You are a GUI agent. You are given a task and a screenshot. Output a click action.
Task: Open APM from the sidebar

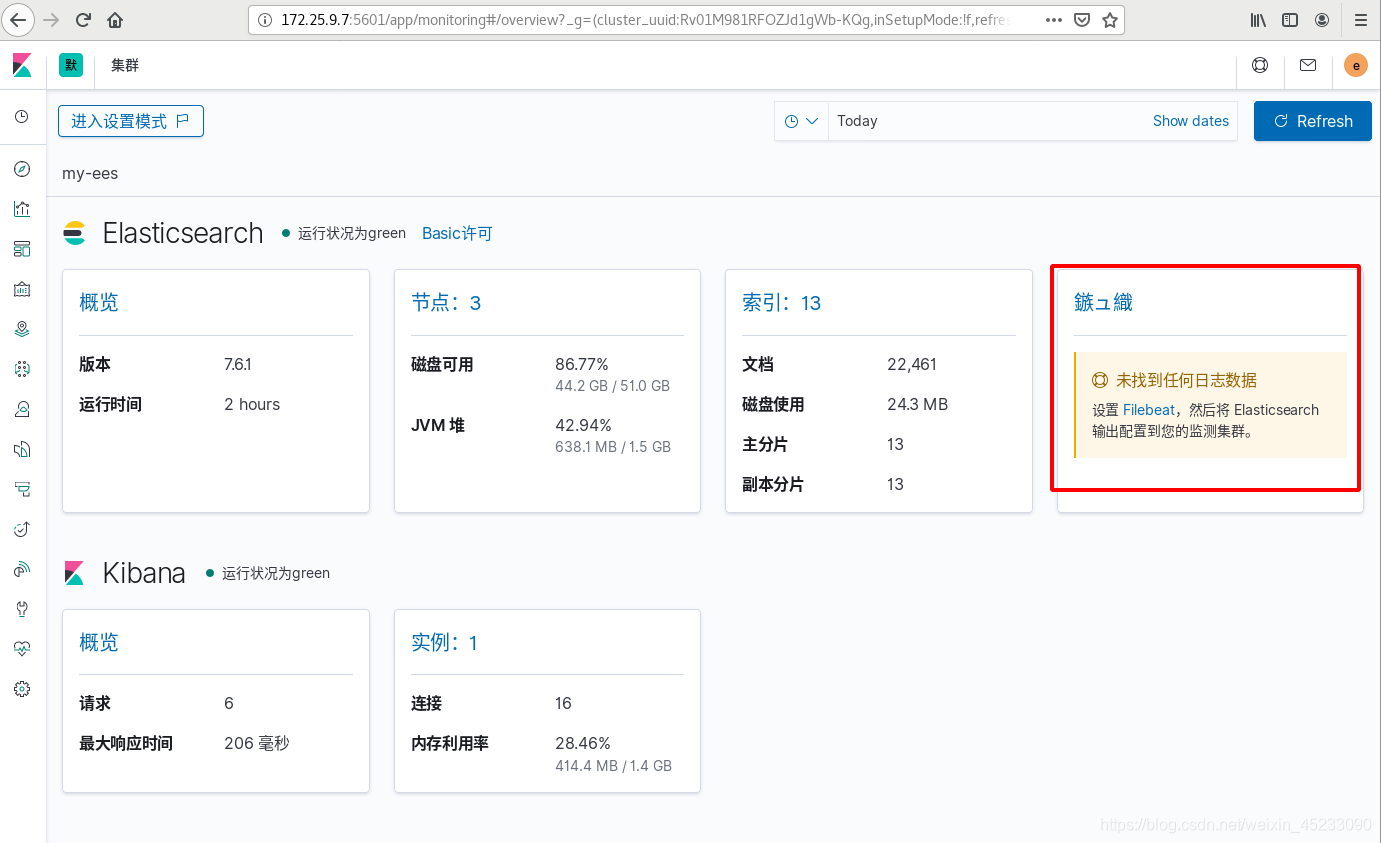pos(22,489)
